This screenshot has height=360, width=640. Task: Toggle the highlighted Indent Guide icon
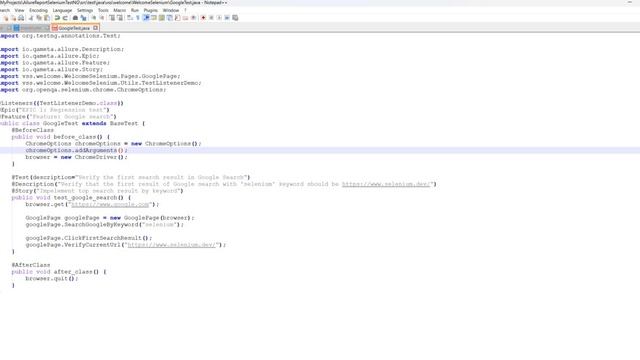point(146,18)
